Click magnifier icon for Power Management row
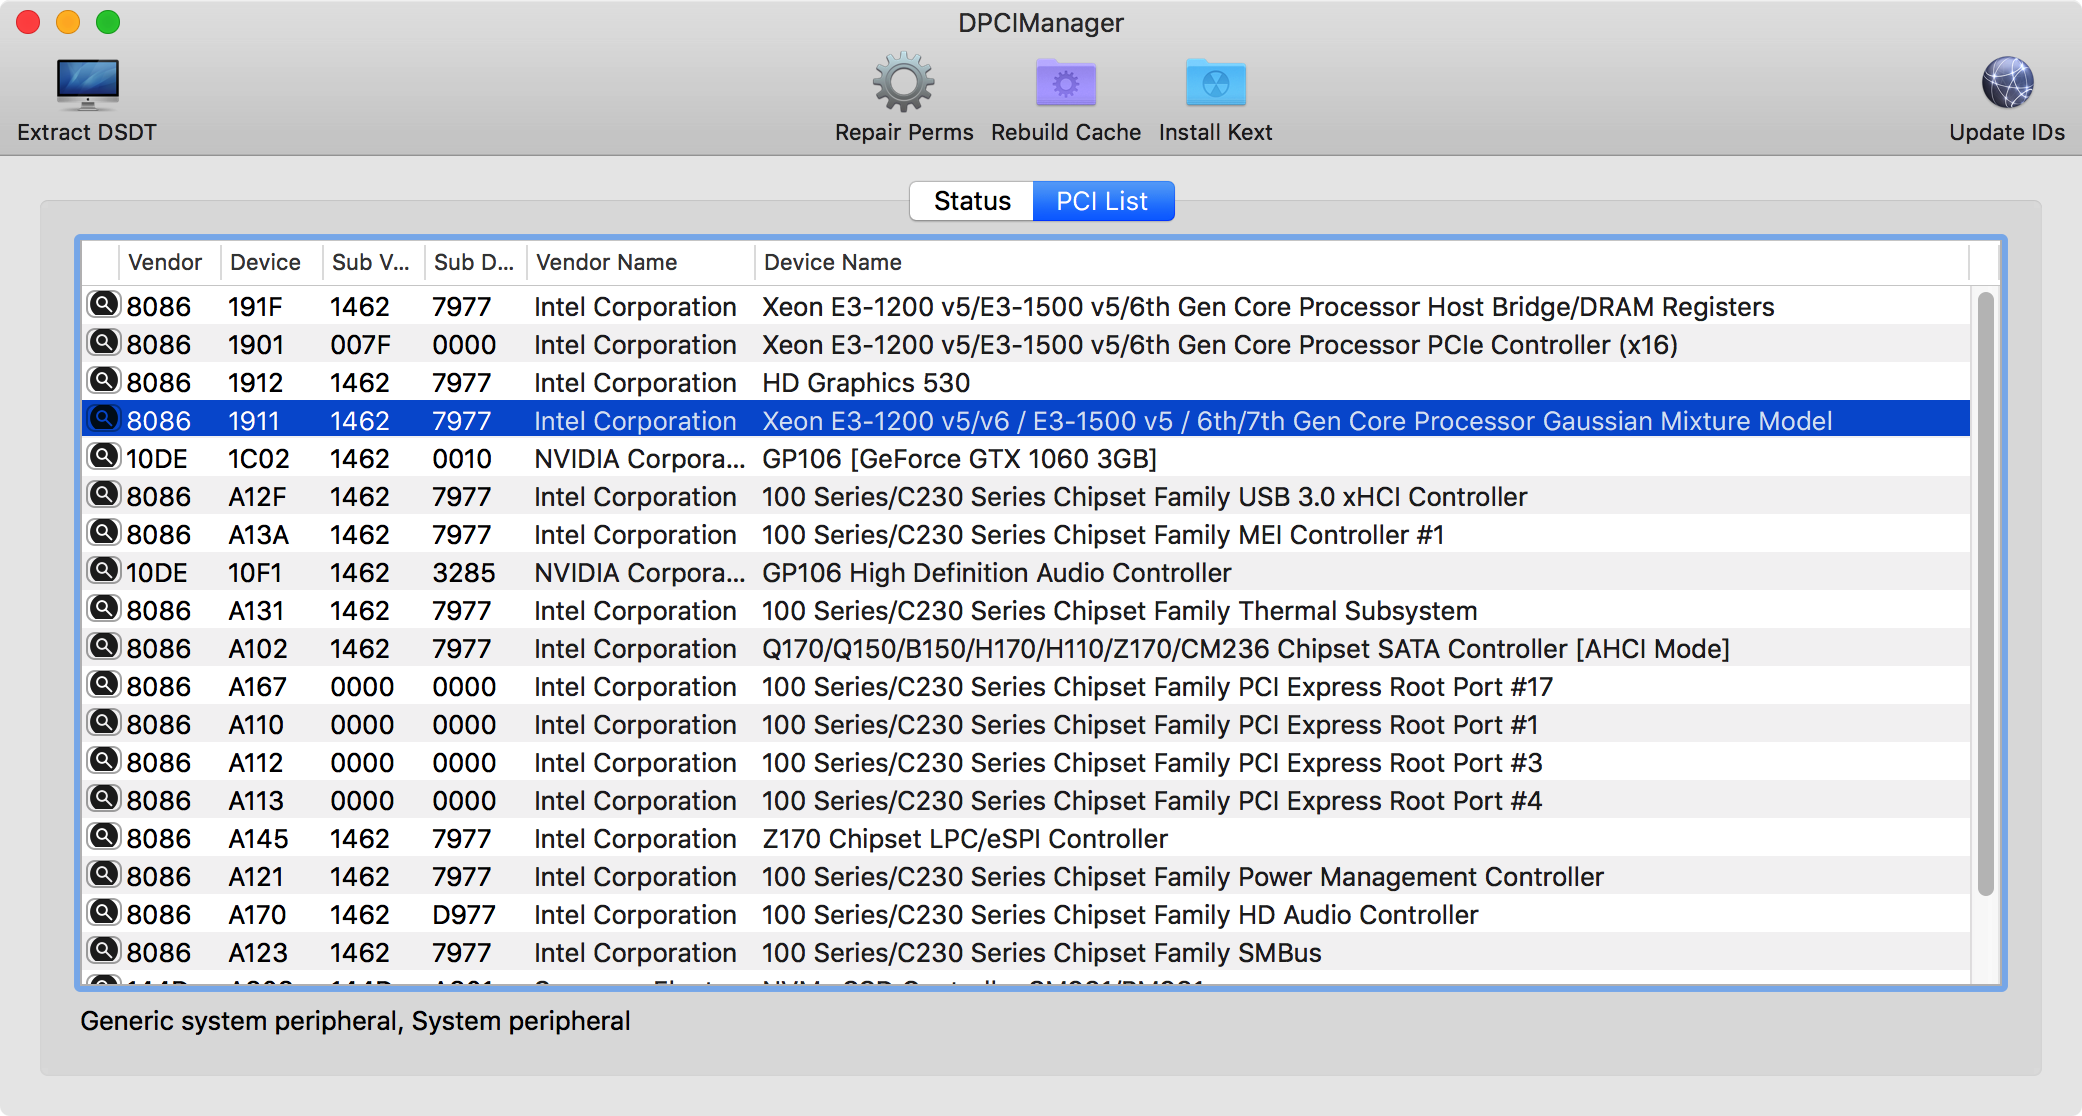The width and height of the screenshot is (2082, 1116). 103,874
